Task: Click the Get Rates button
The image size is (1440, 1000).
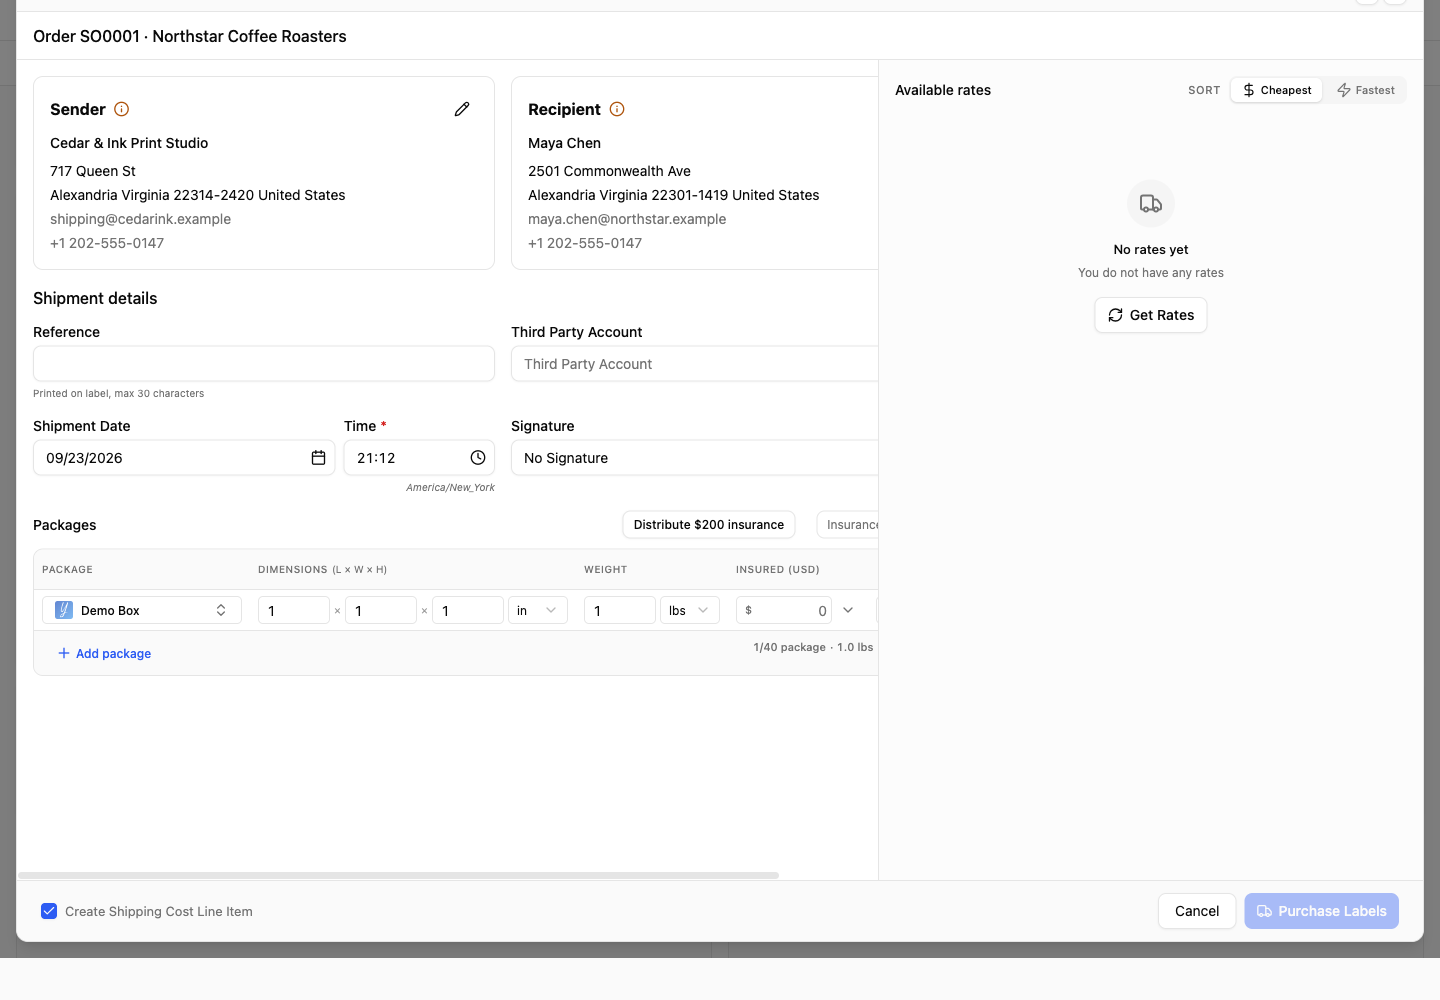Action: point(1151,315)
